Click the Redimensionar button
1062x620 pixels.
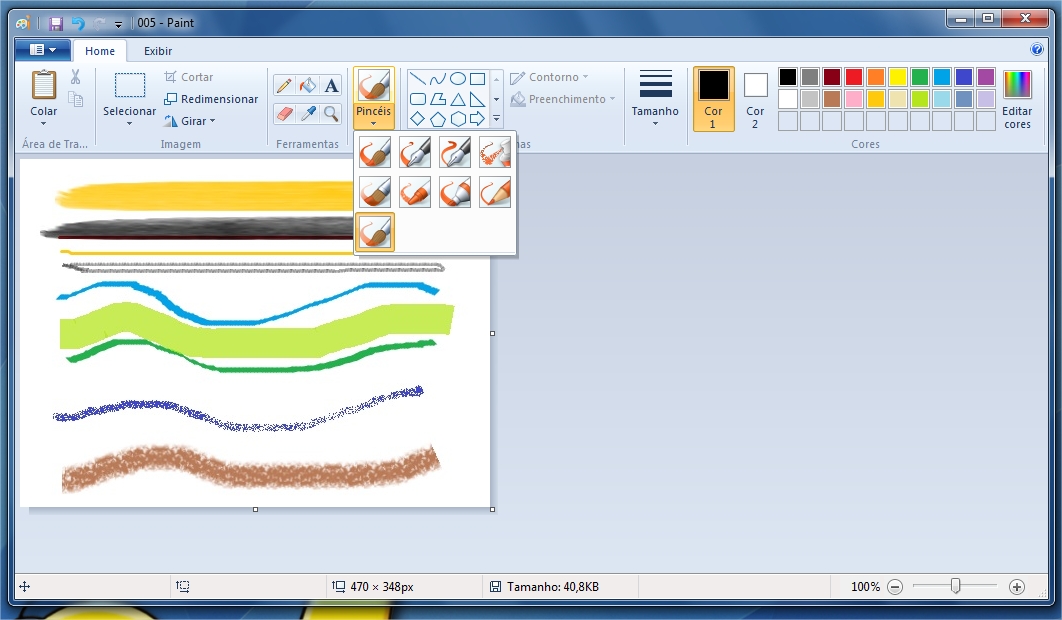[211, 99]
